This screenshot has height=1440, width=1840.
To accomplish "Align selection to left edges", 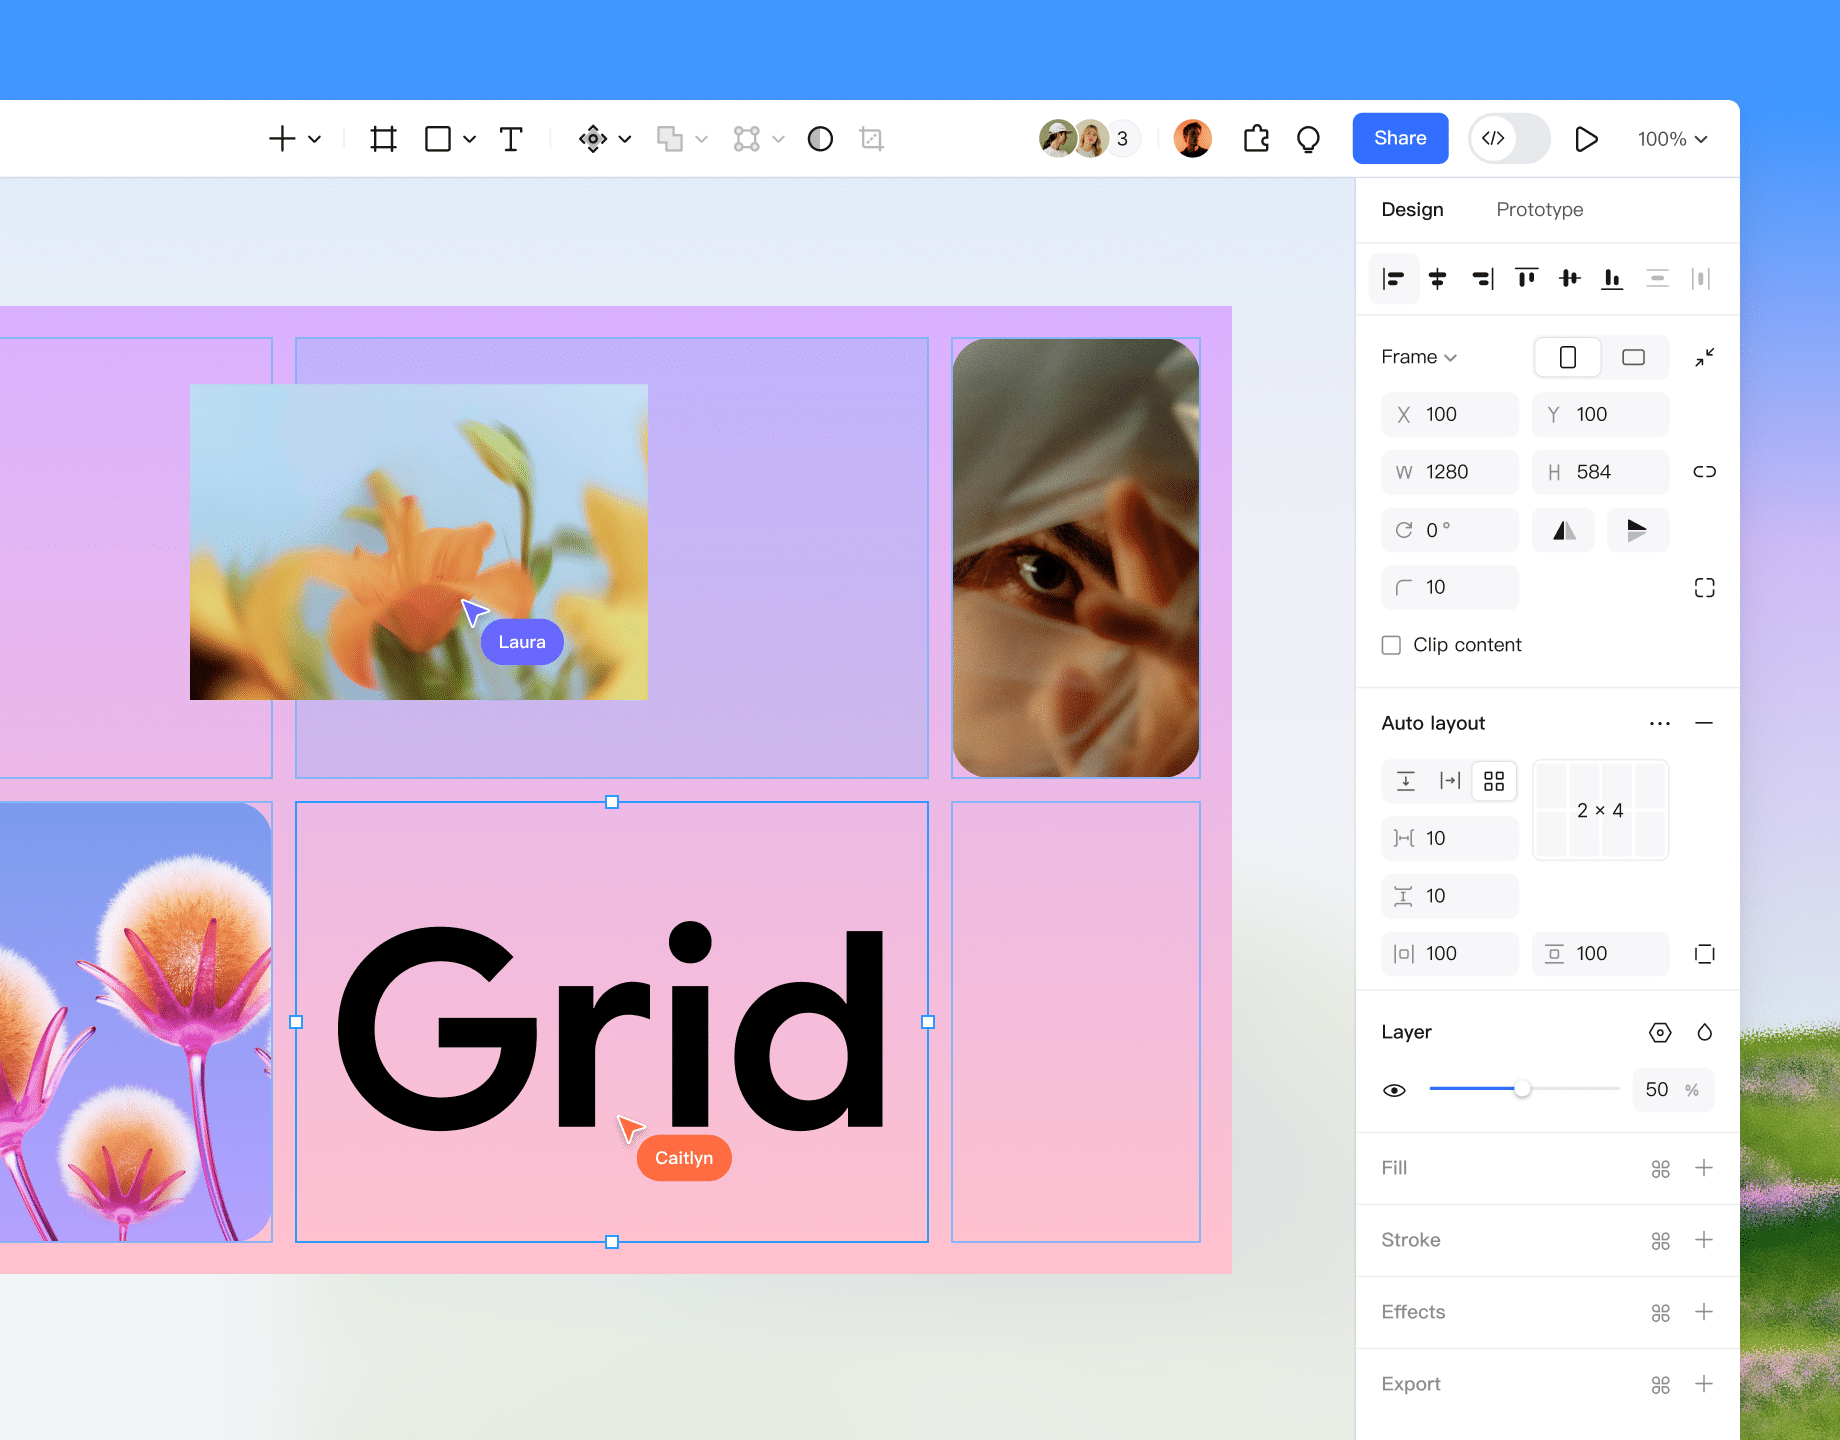I will [x=1394, y=278].
